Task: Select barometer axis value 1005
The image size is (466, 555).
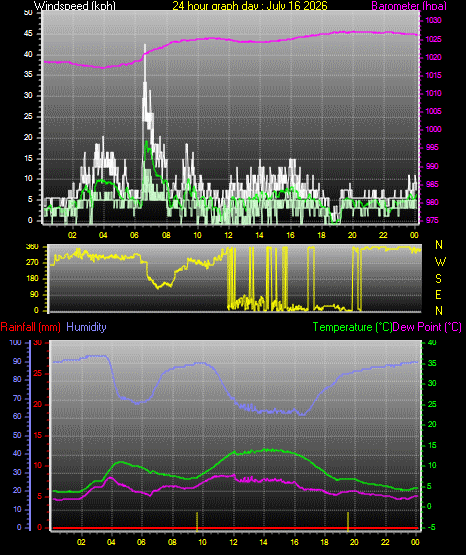Action: coord(433,111)
